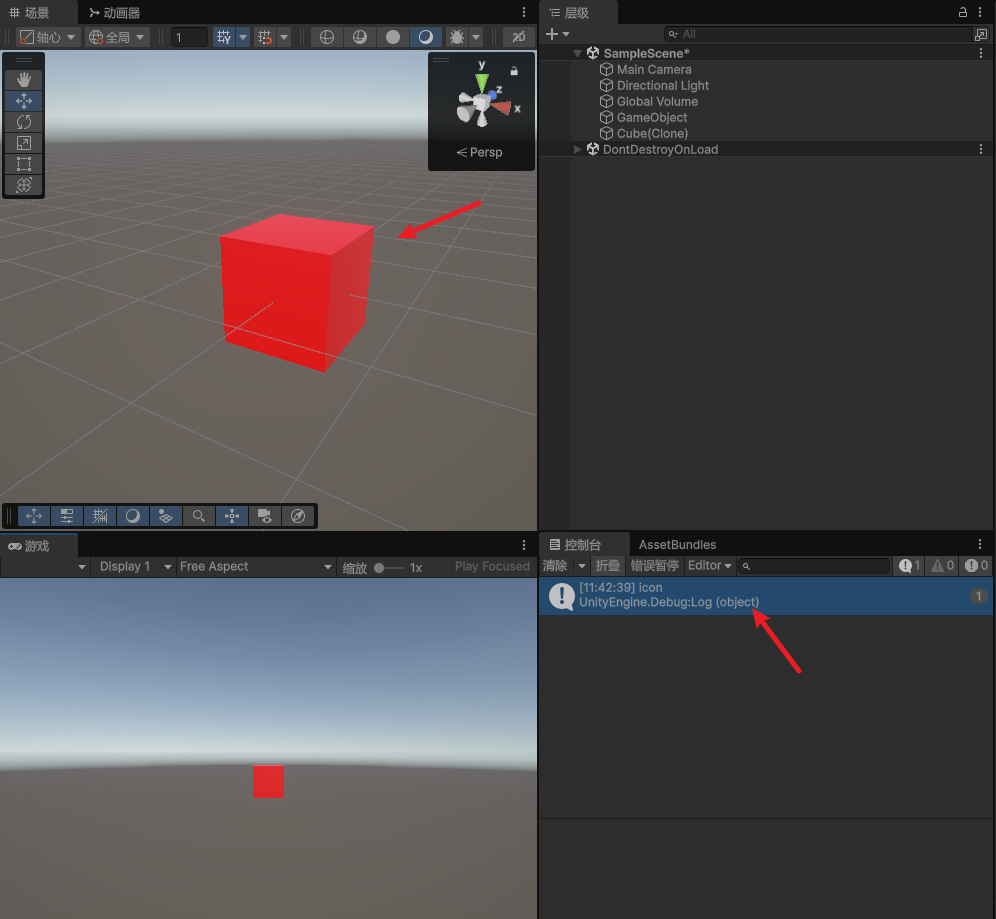Enable 错误暂停 error pause
The height and width of the screenshot is (919, 996).
pos(655,565)
